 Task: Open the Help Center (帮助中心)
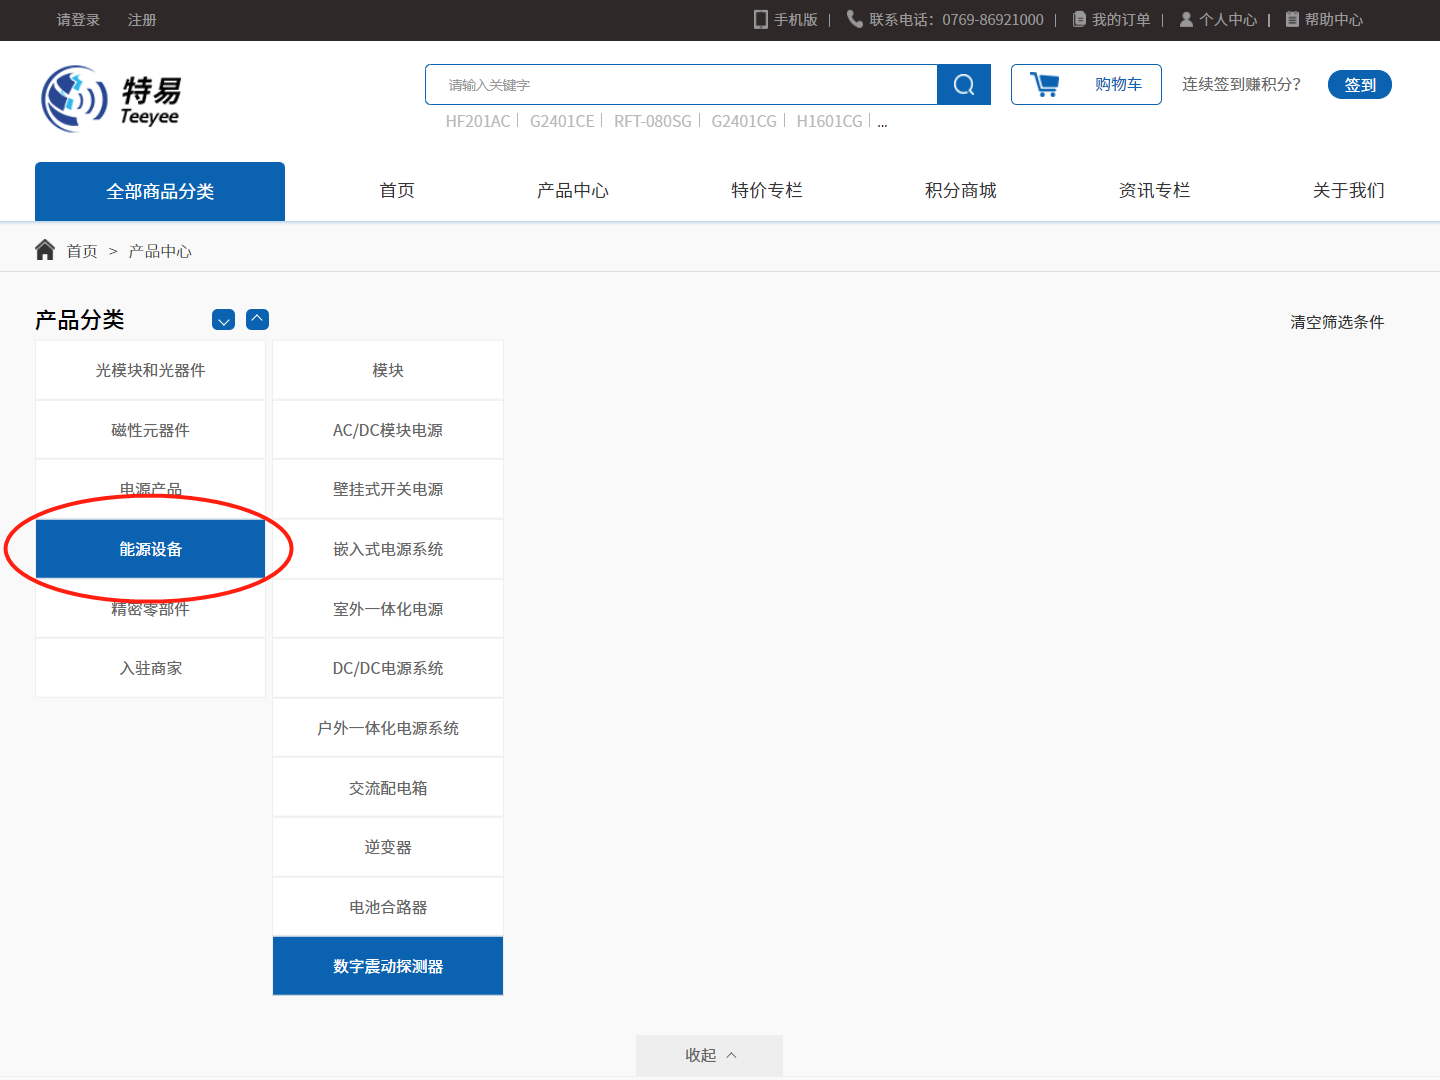click(x=1324, y=20)
